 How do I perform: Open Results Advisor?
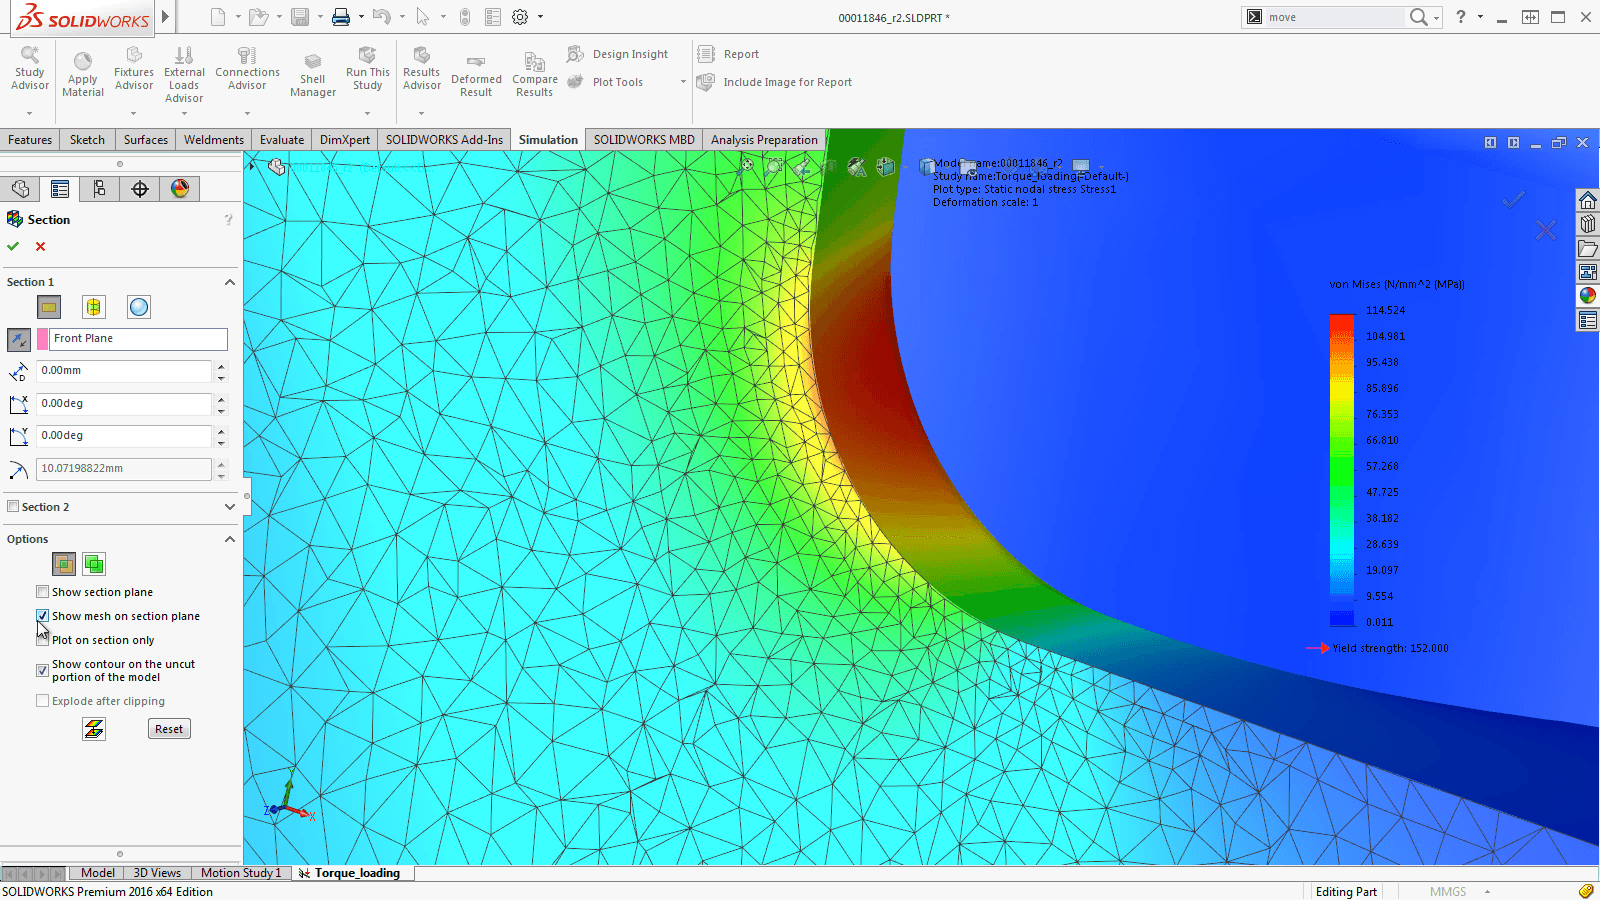coord(422,68)
